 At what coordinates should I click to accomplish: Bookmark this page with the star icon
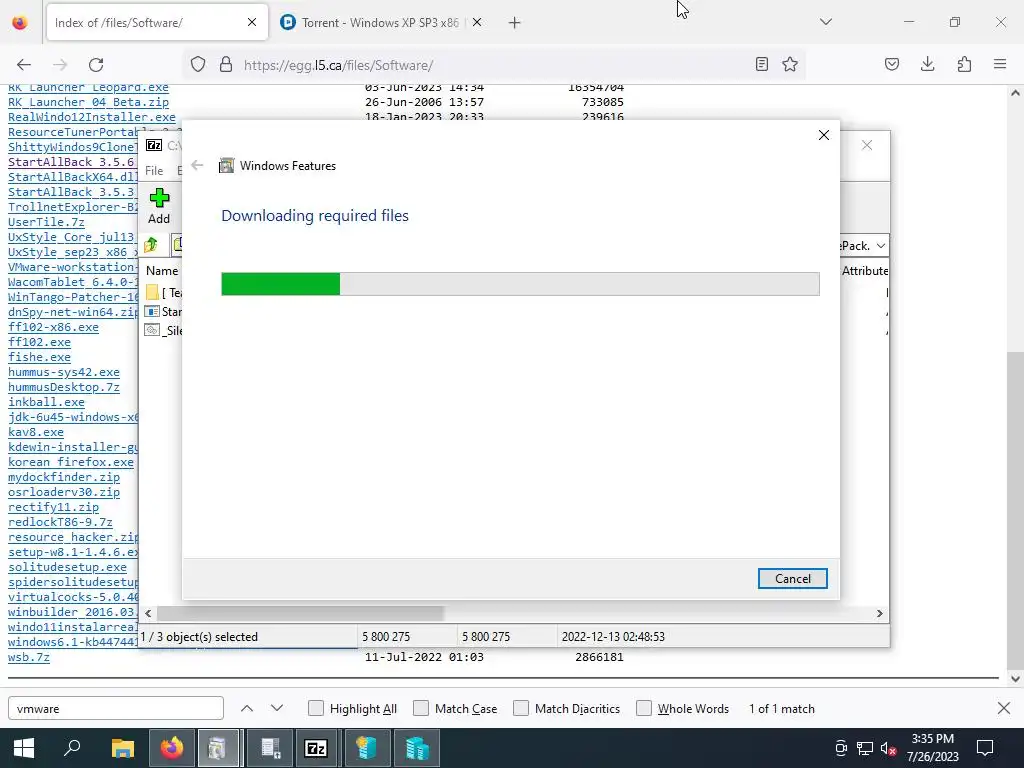(x=790, y=64)
